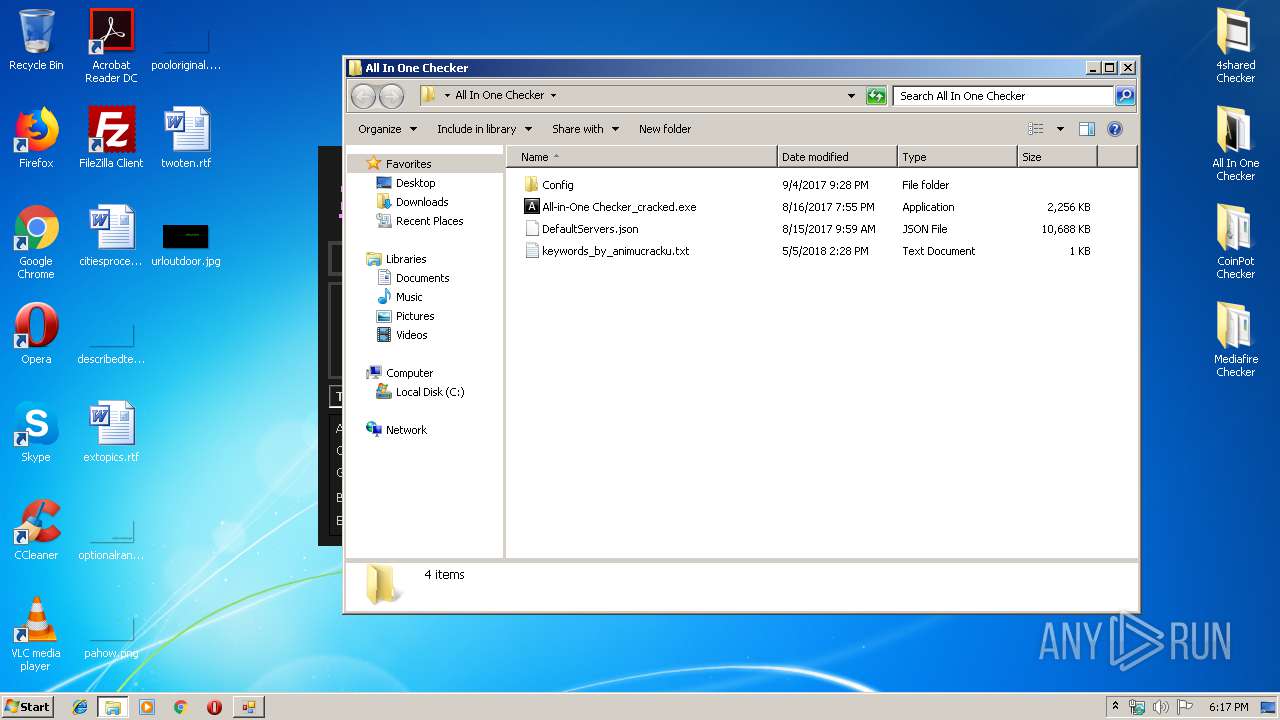Click the taskbar clock showing 6:17 PM
1280x720 pixels.
coord(1228,707)
